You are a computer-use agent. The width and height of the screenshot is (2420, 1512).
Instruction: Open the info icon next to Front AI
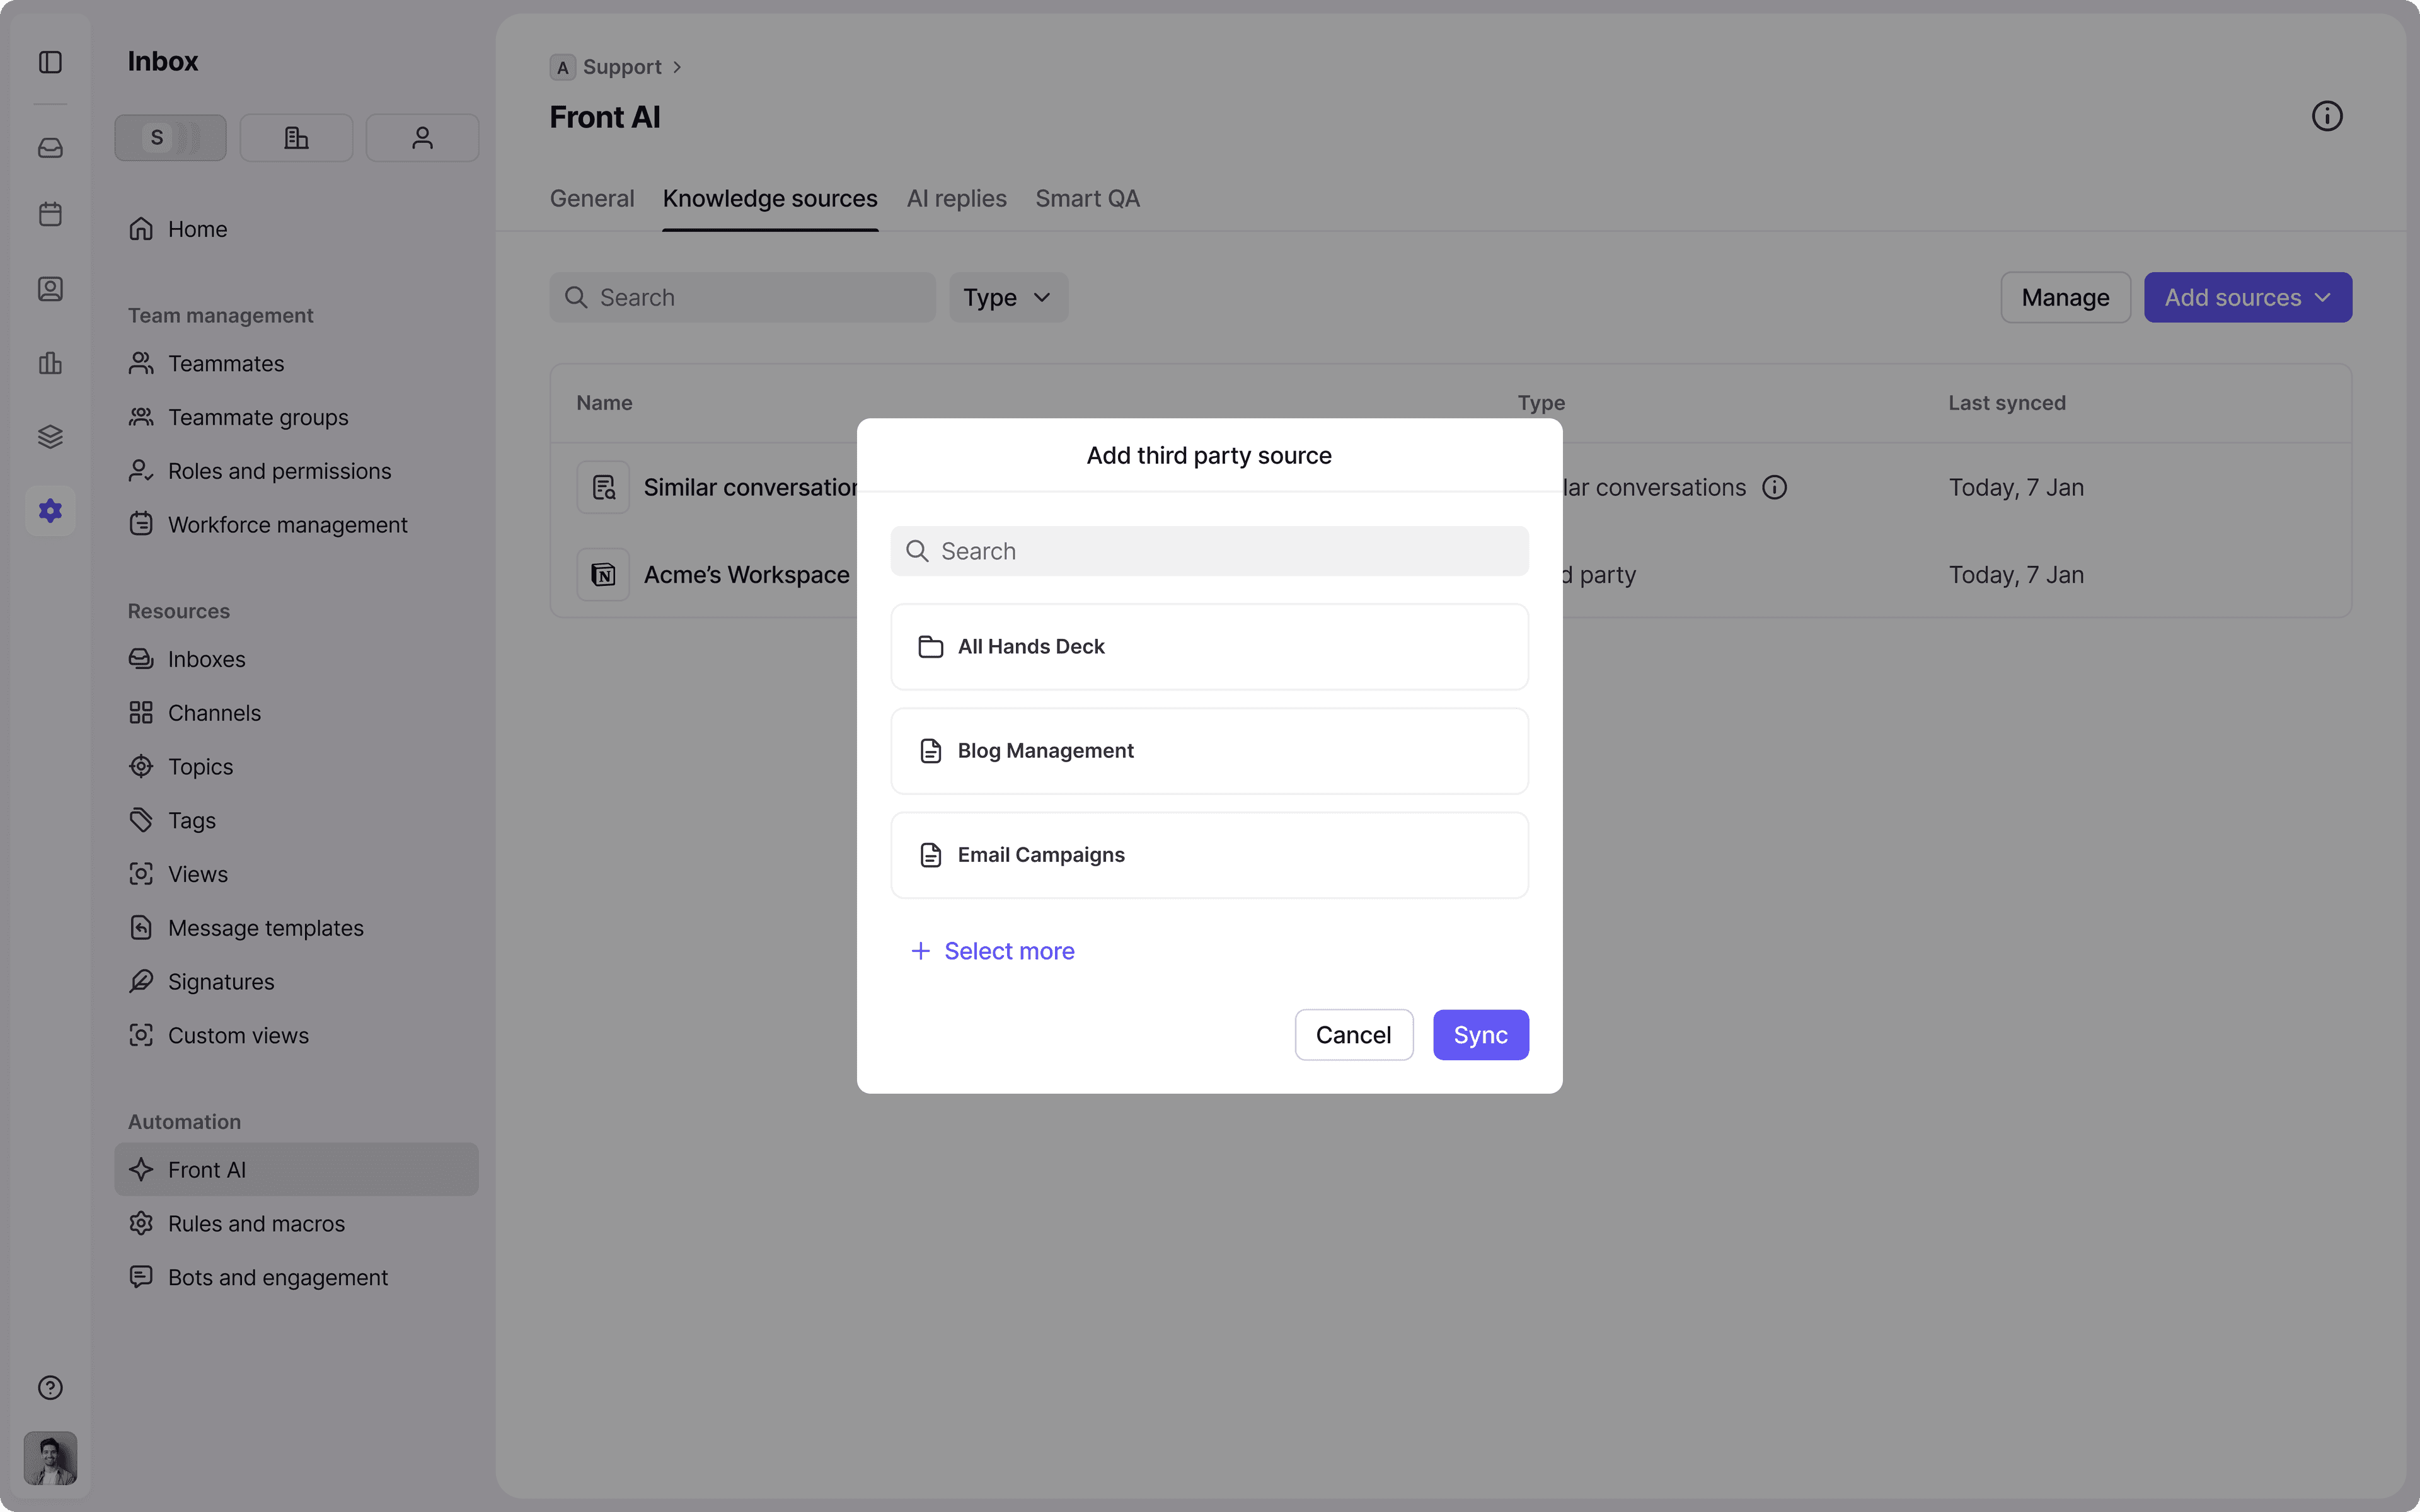[2326, 115]
